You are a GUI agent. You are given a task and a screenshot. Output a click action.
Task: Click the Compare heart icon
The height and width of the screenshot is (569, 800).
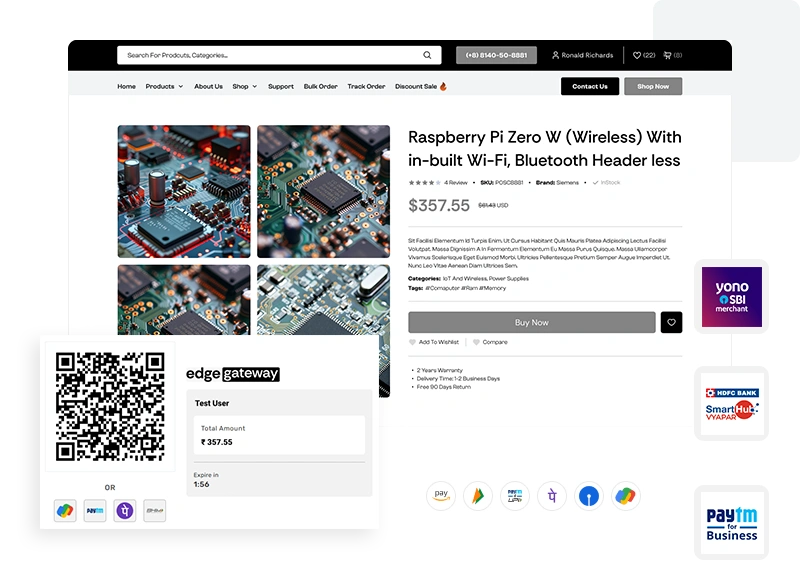coord(476,342)
